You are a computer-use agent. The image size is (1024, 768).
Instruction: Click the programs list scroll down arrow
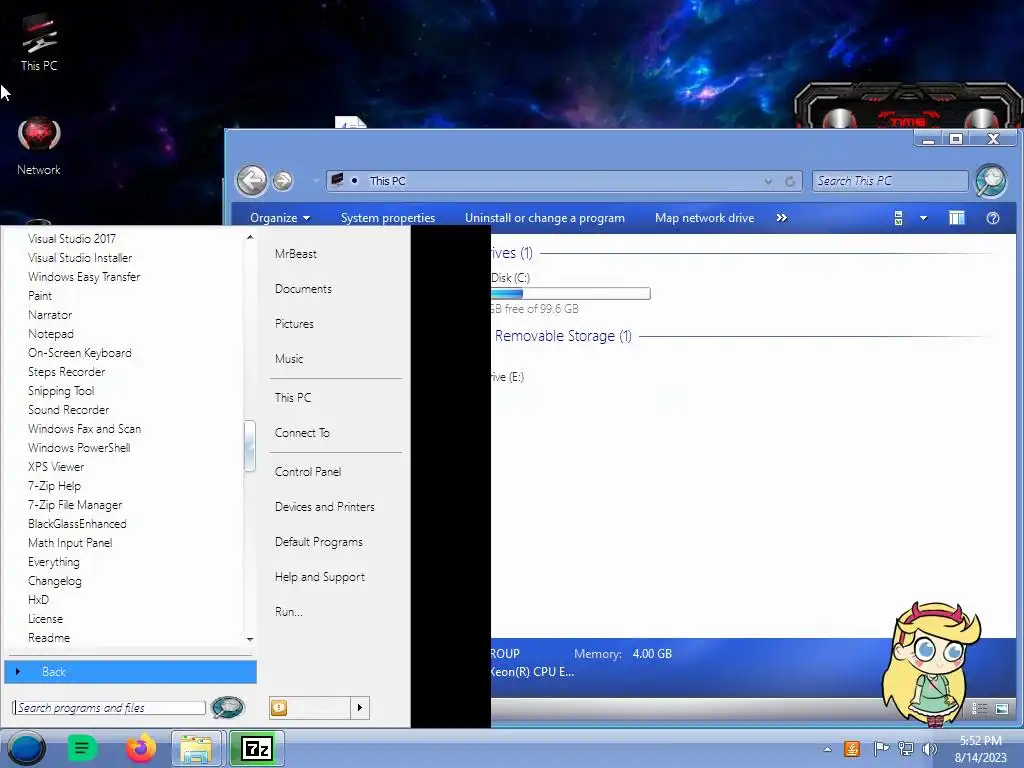(x=250, y=639)
